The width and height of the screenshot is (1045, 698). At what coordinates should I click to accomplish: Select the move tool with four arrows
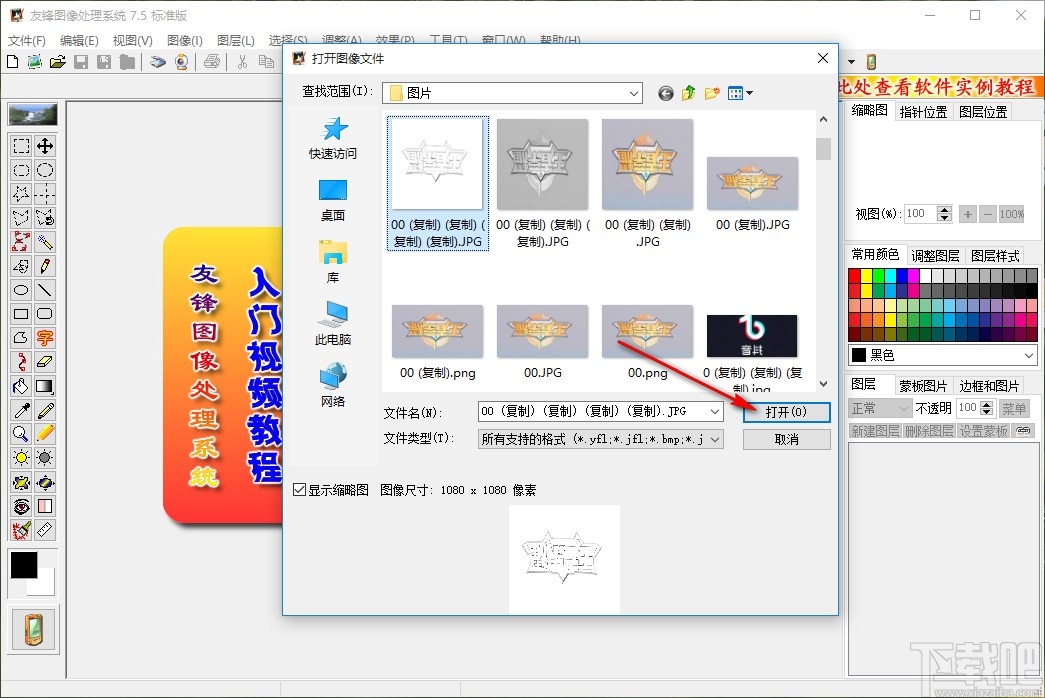click(45, 146)
